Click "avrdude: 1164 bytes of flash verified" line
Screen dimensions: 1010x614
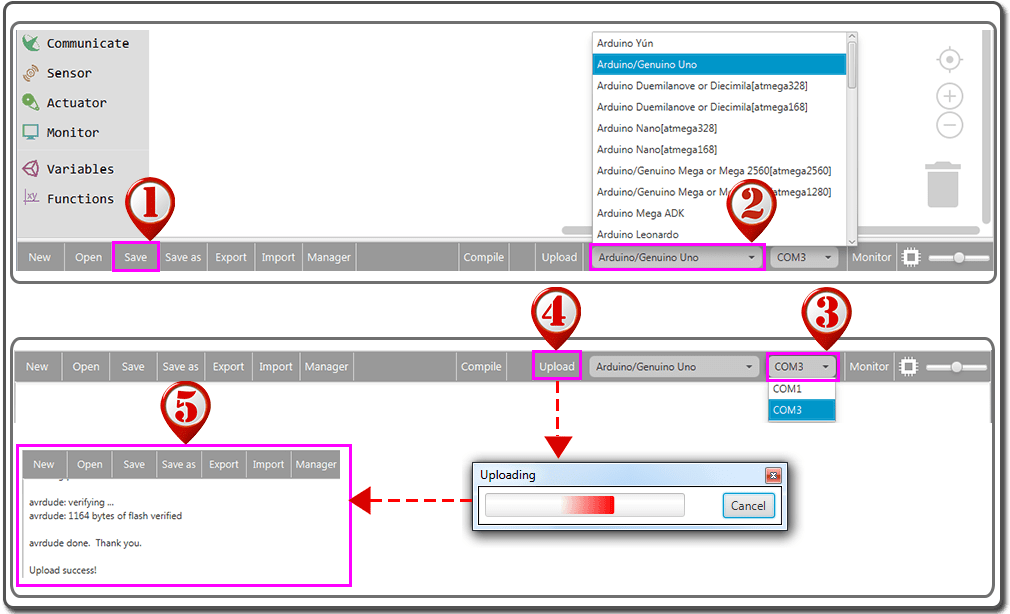[105, 515]
